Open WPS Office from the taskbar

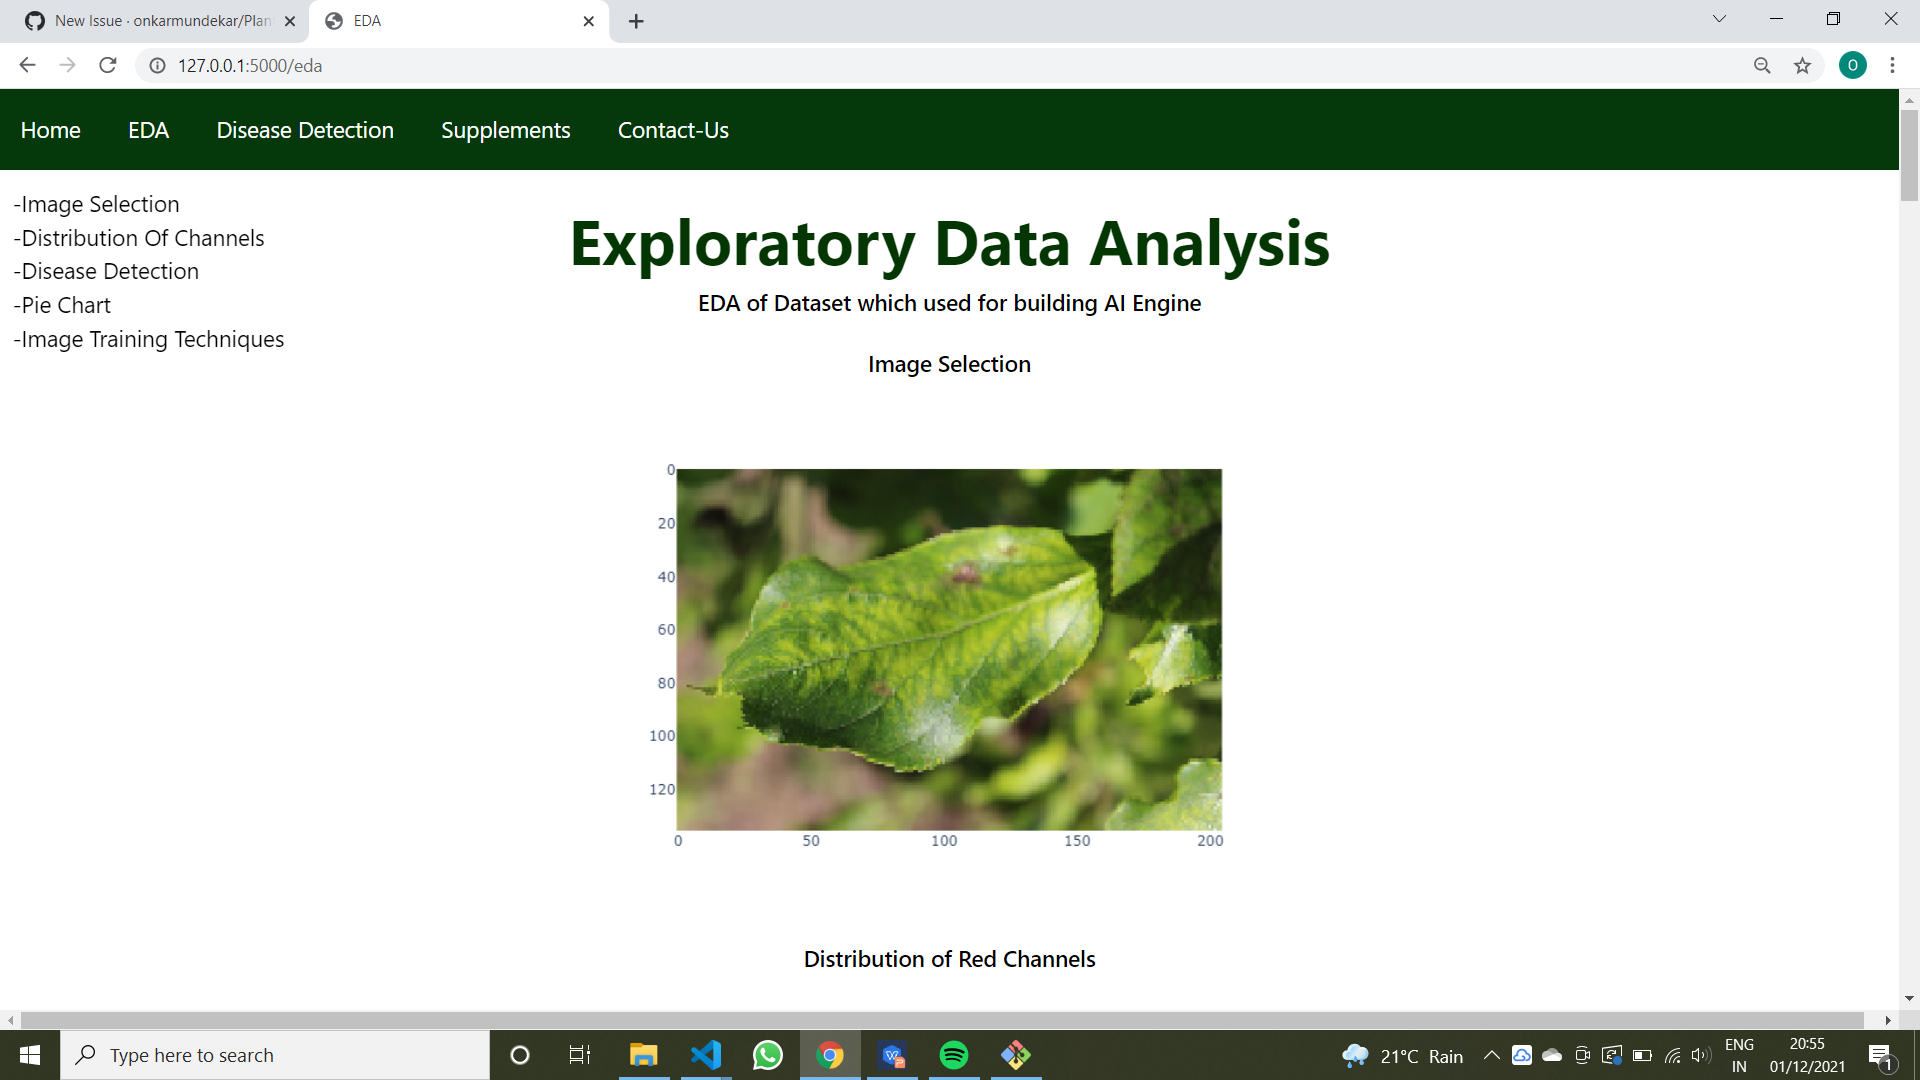(893, 1054)
